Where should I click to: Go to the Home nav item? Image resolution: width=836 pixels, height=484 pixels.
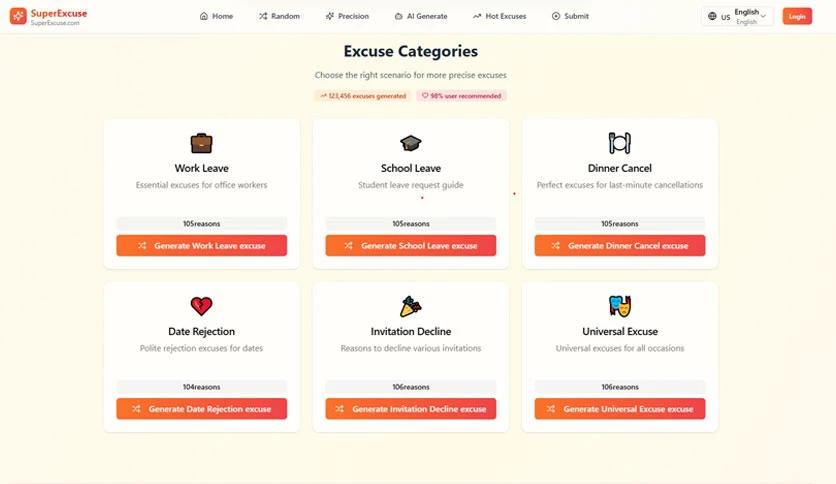point(216,16)
